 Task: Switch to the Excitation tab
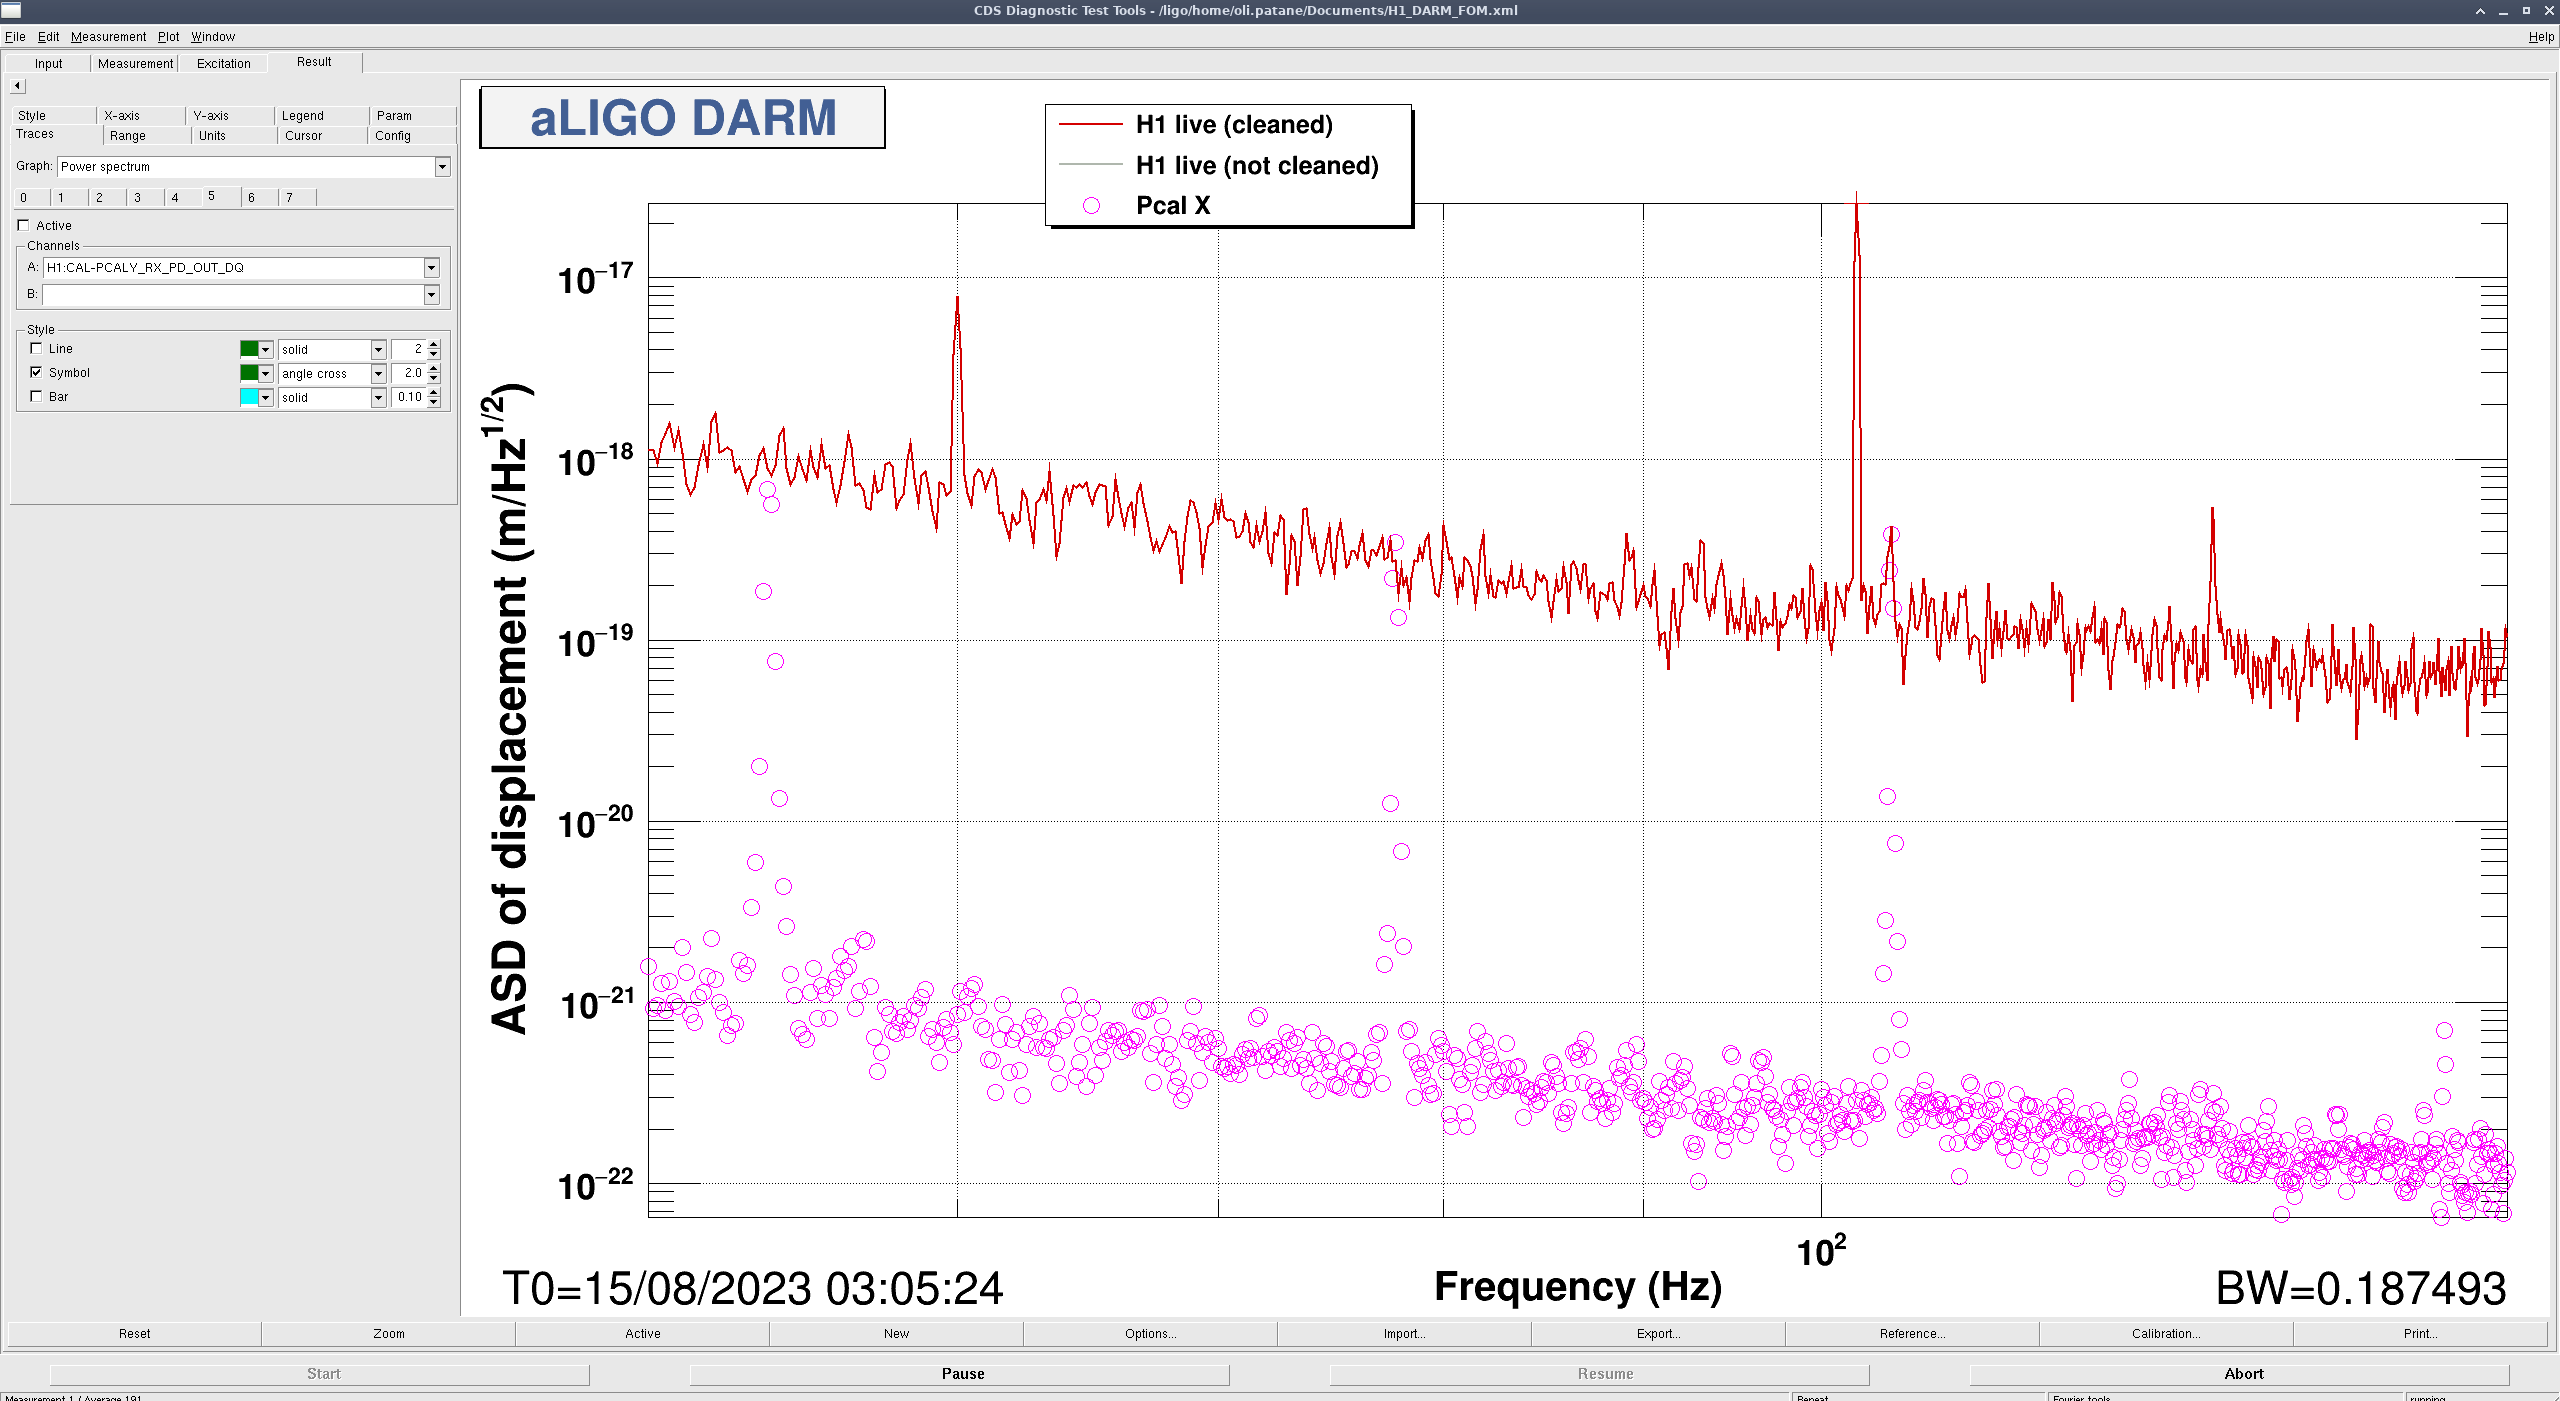point(224,64)
